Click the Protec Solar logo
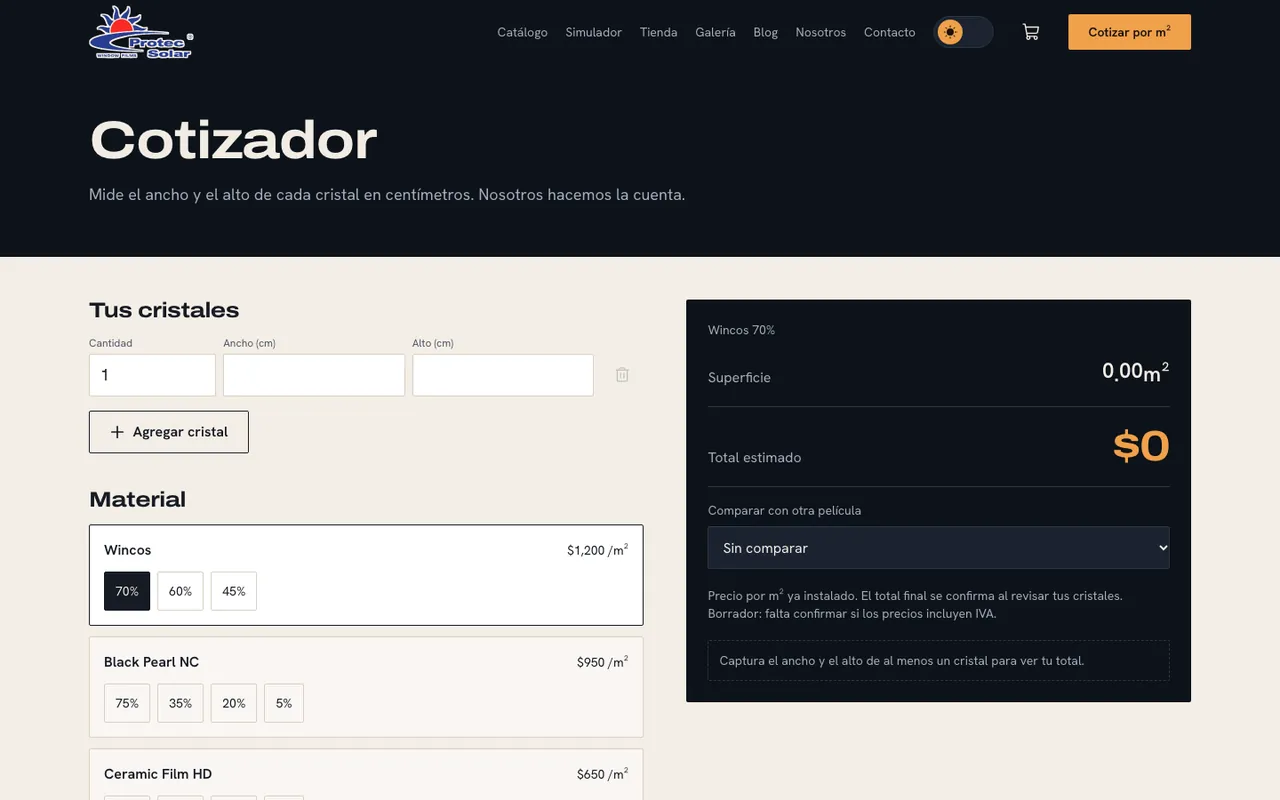 coord(141,32)
